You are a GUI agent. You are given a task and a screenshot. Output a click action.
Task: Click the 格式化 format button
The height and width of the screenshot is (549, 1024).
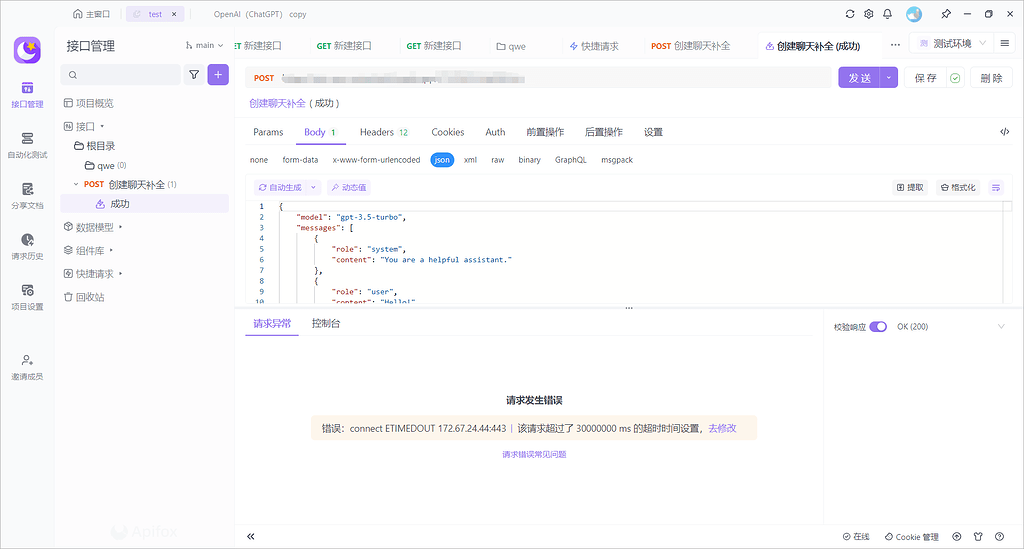pyautogui.click(x=958, y=187)
